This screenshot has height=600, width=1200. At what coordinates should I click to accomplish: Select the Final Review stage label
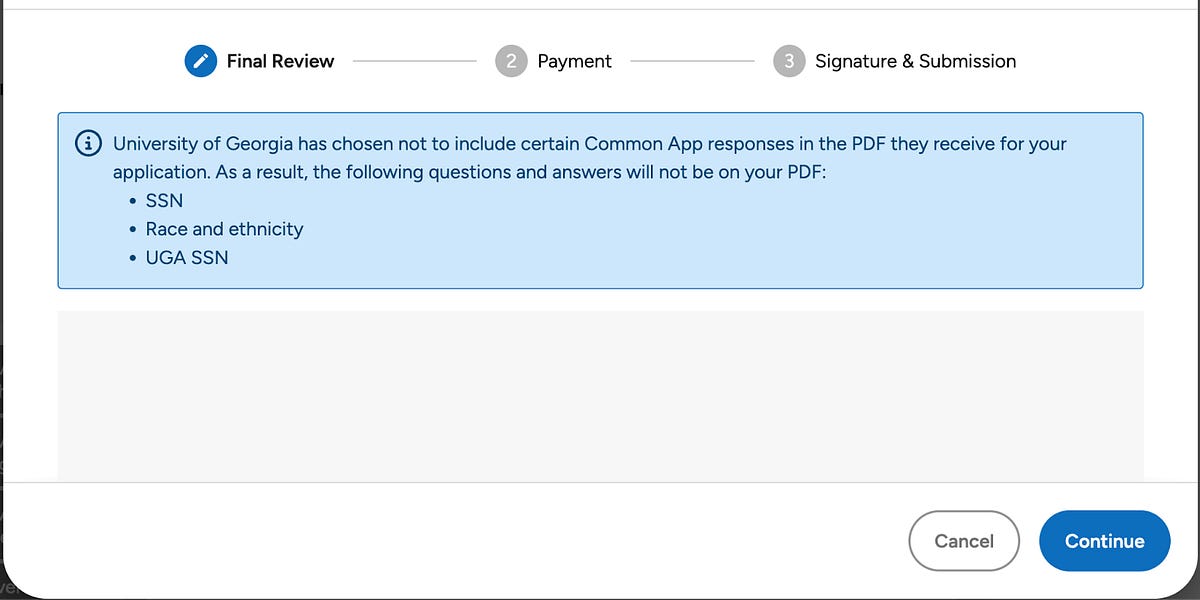(281, 61)
